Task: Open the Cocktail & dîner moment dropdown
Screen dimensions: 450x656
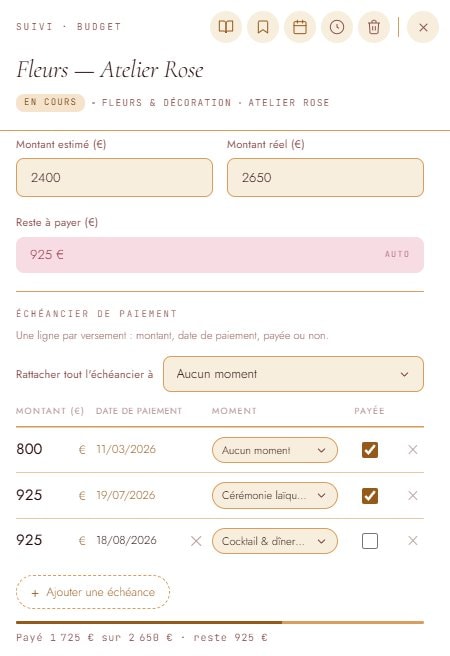Action: click(x=275, y=541)
